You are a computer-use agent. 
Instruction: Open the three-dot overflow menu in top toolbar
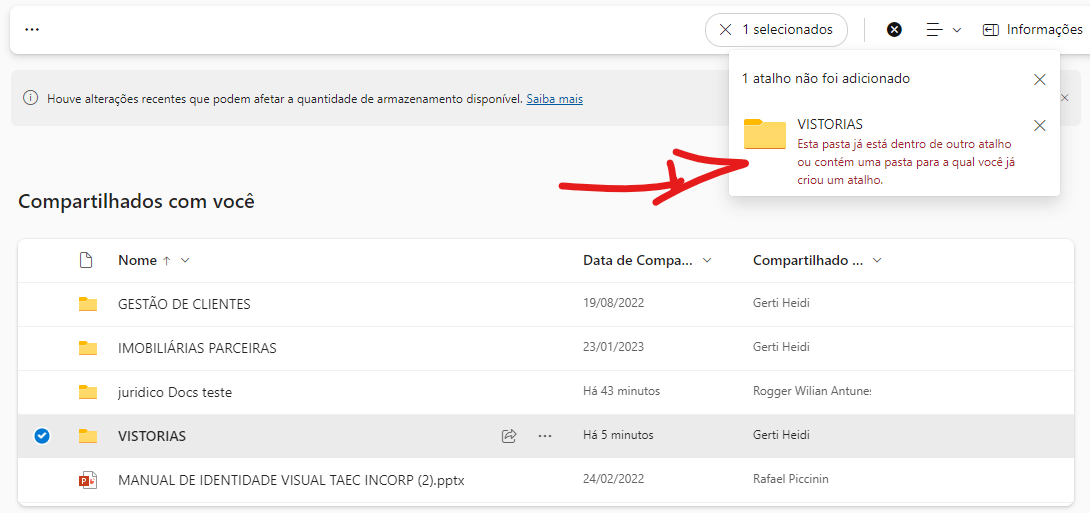[32, 30]
